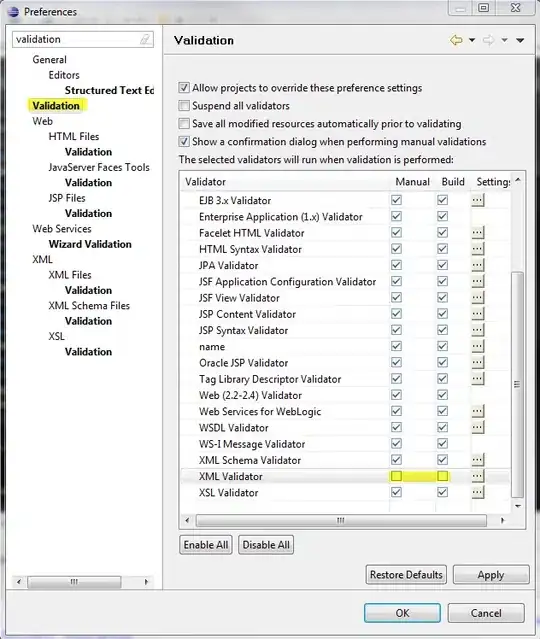Open settings for JSP Content Validator
This screenshot has height=639, width=540.
pyautogui.click(x=478, y=314)
